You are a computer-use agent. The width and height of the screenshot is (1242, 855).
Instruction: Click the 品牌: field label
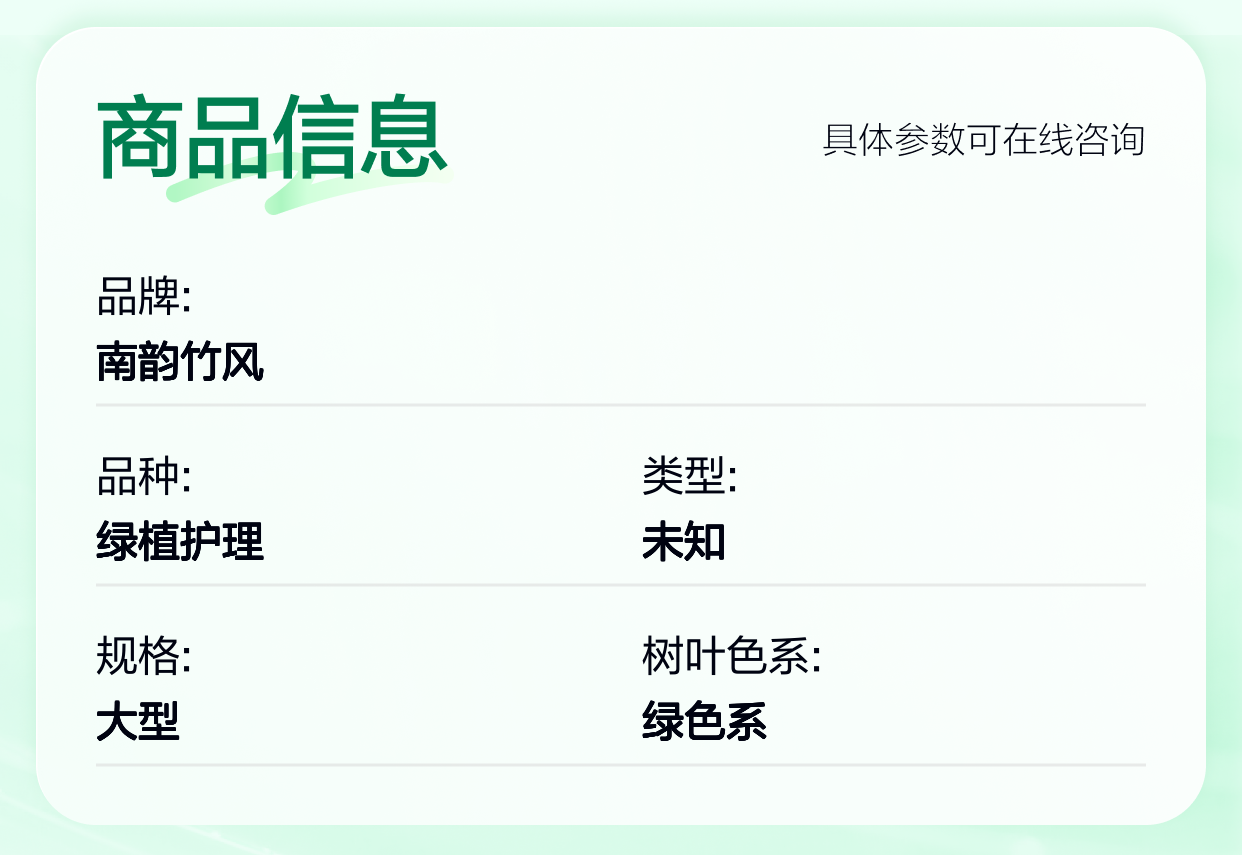click(144, 297)
